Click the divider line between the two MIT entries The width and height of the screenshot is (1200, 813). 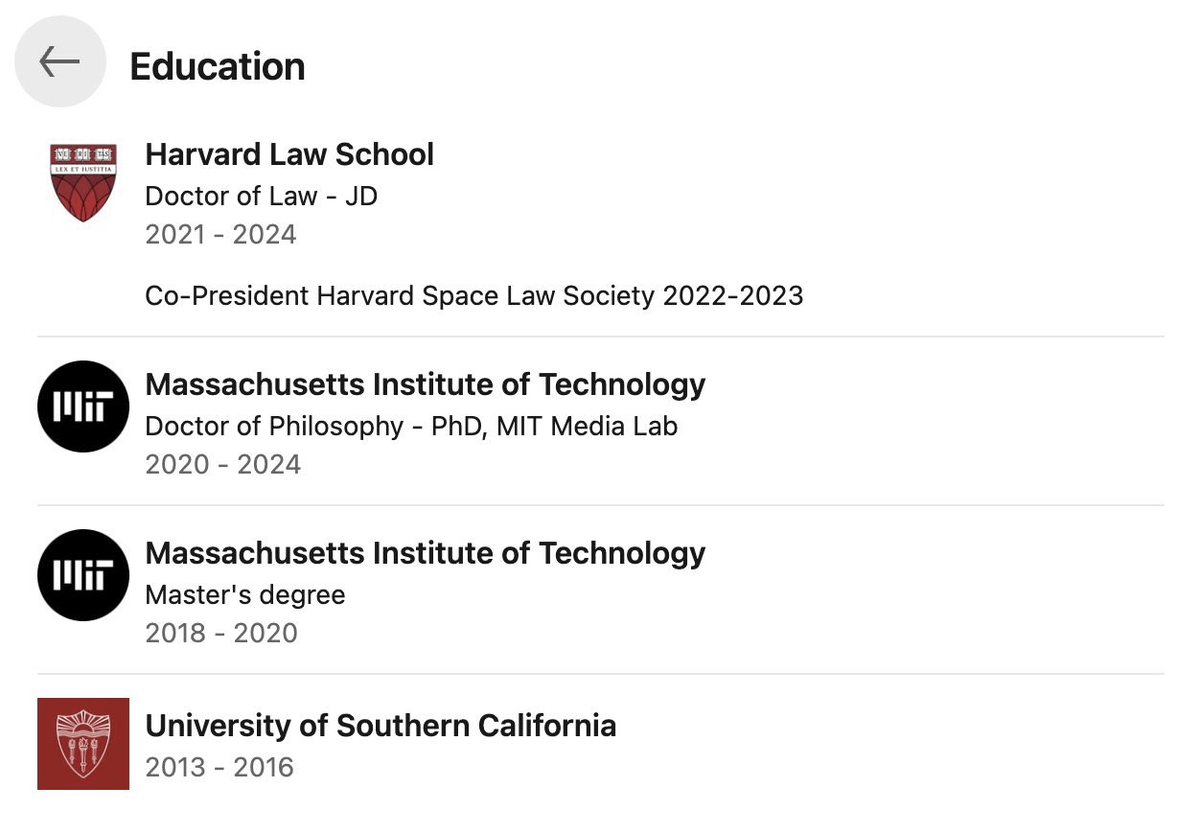click(x=600, y=505)
